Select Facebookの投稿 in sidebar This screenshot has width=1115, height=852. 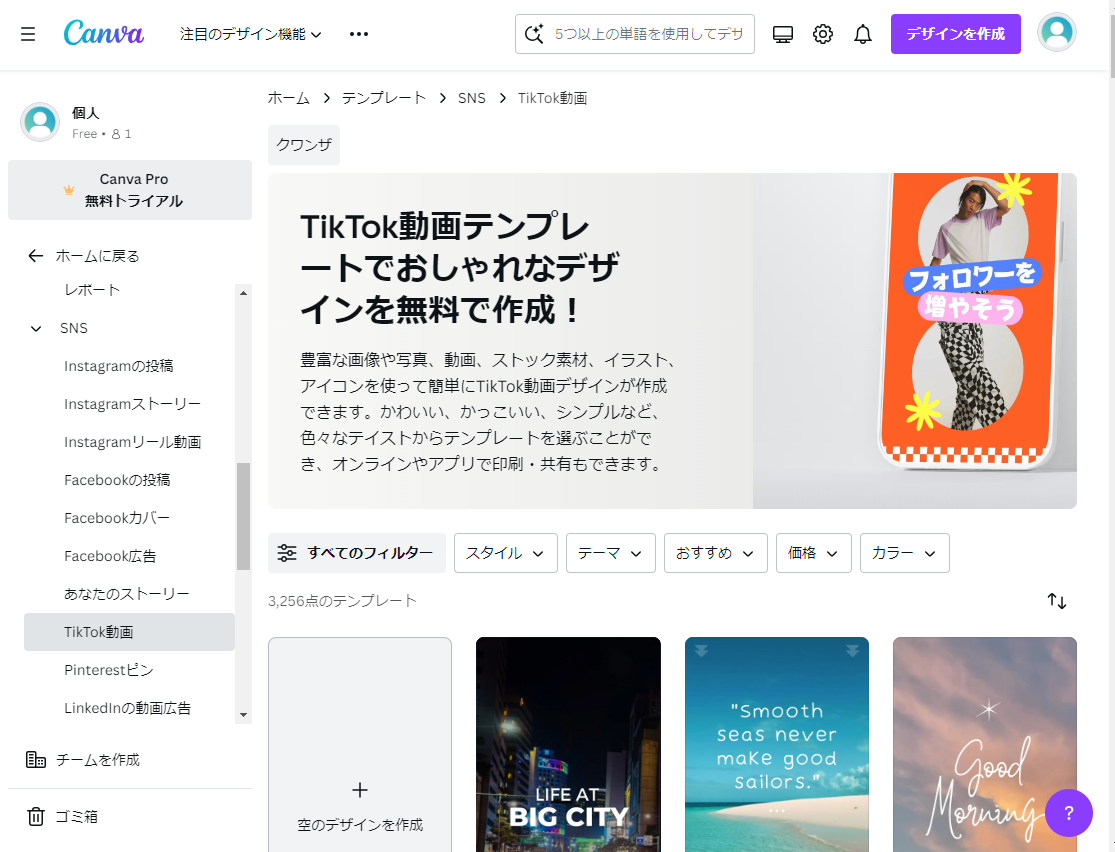(129, 480)
